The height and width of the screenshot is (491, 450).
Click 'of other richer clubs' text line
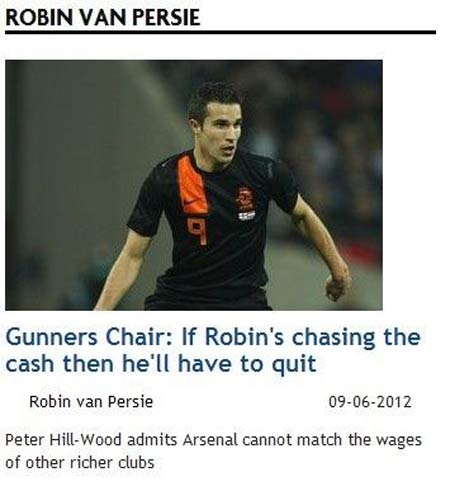tap(80, 463)
